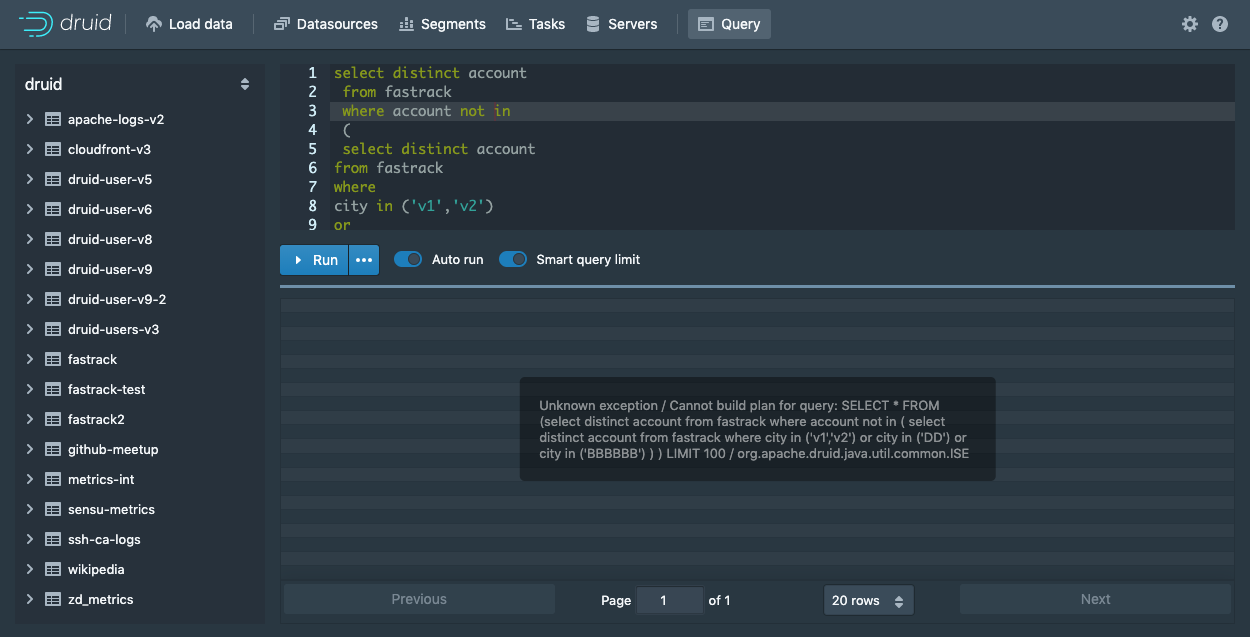Expand the druid-user-v9-2 table
Image resolution: width=1250 pixels, height=637 pixels.
(30, 299)
